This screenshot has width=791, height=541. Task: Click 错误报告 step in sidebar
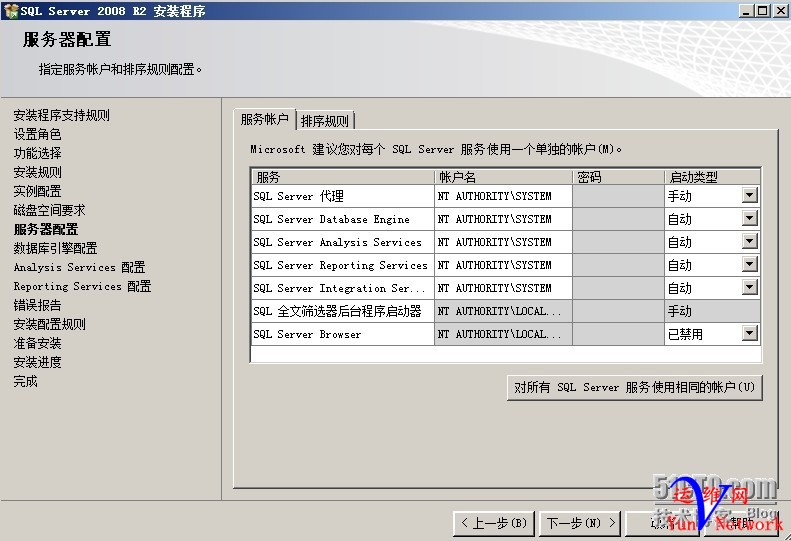[x=37, y=305]
